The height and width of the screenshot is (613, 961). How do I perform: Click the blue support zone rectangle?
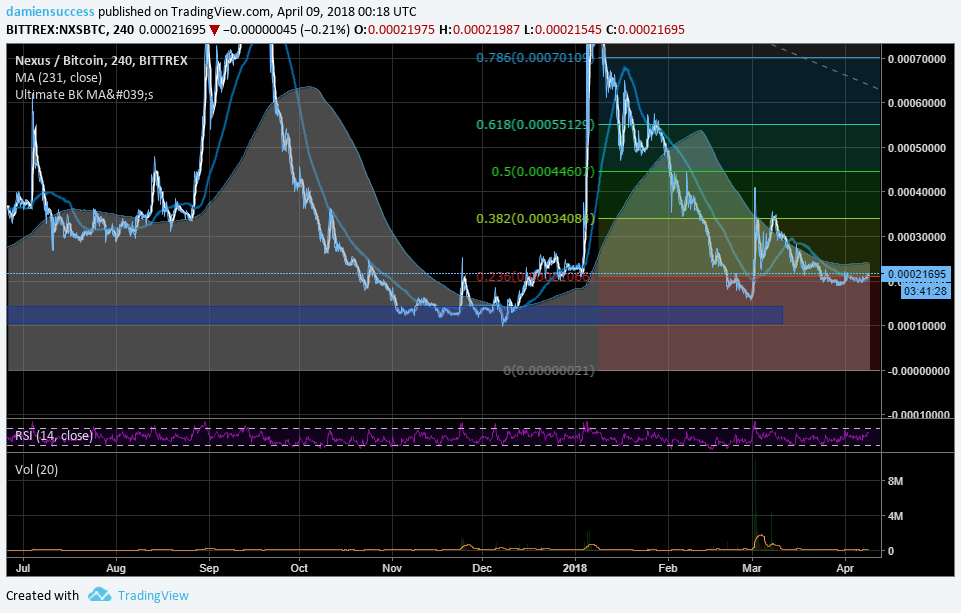coord(395,315)
